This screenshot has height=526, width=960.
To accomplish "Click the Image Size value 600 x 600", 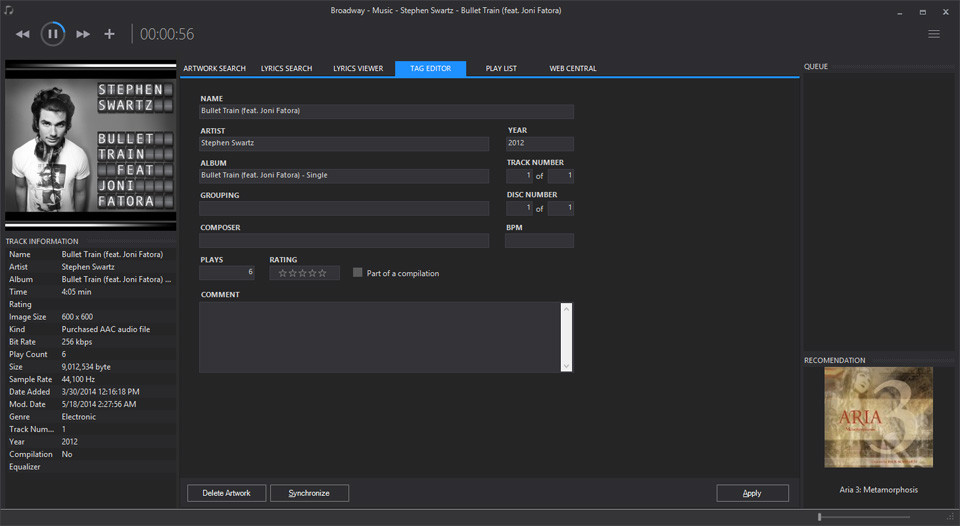I will click(x=77, y=317).
